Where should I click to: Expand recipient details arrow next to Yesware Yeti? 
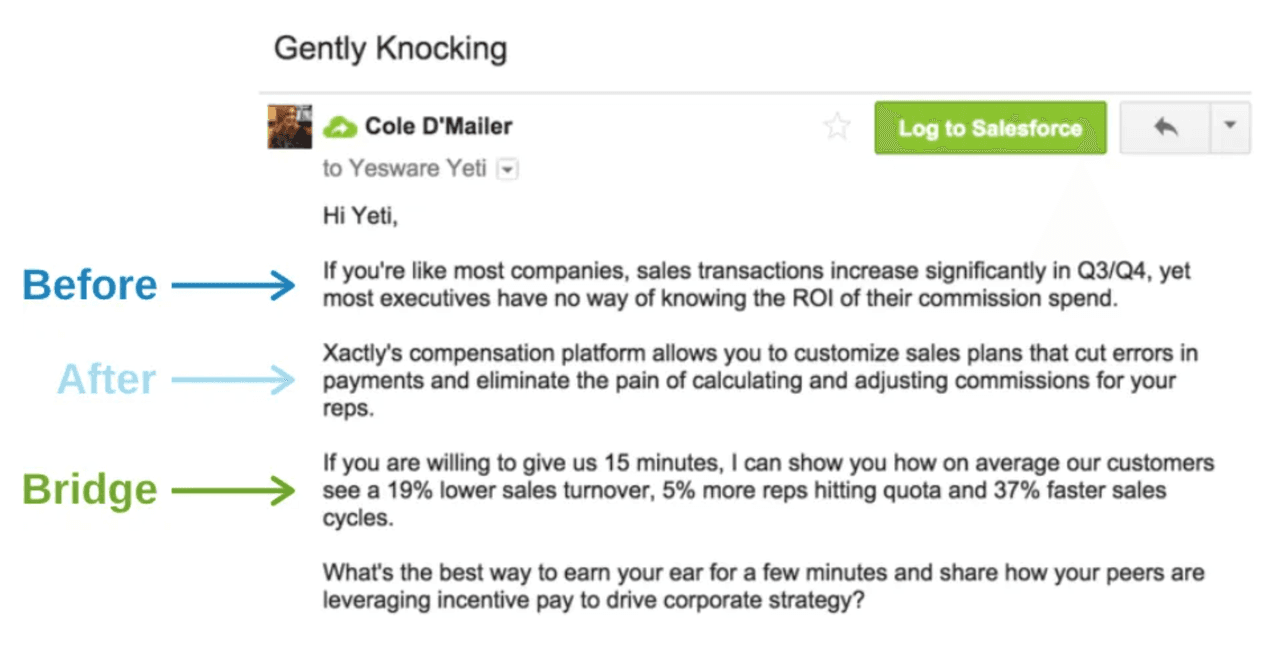pyautogui.click(x=508, y=170)
